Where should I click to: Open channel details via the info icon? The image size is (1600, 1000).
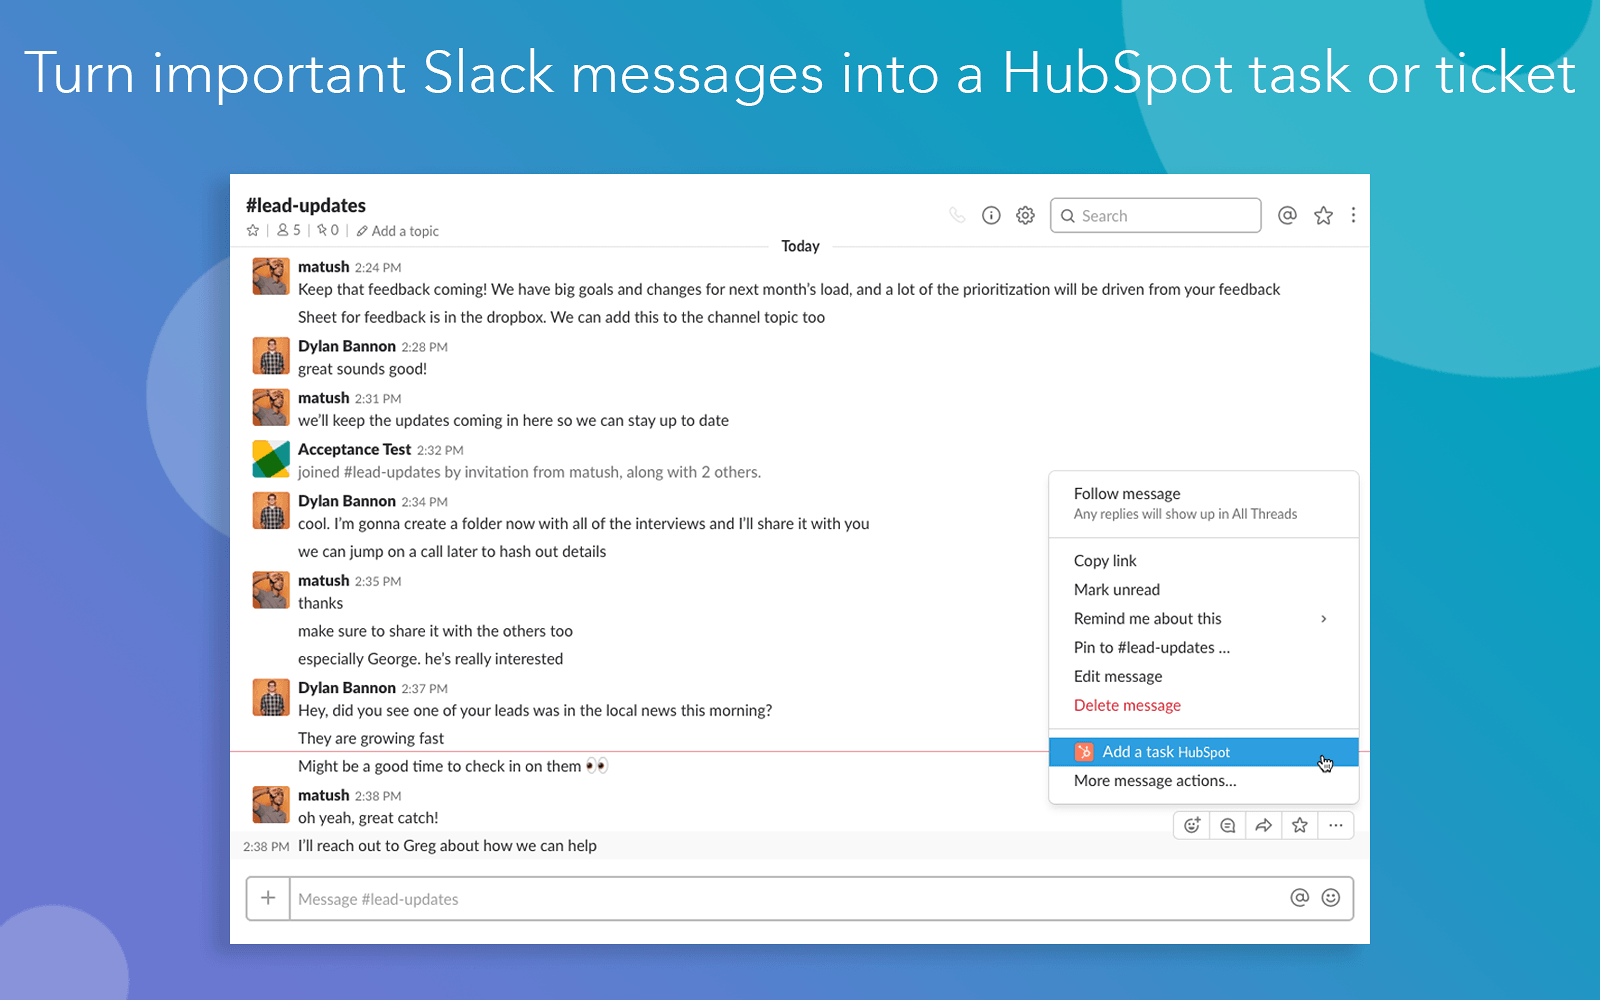(x=991, y=215)
